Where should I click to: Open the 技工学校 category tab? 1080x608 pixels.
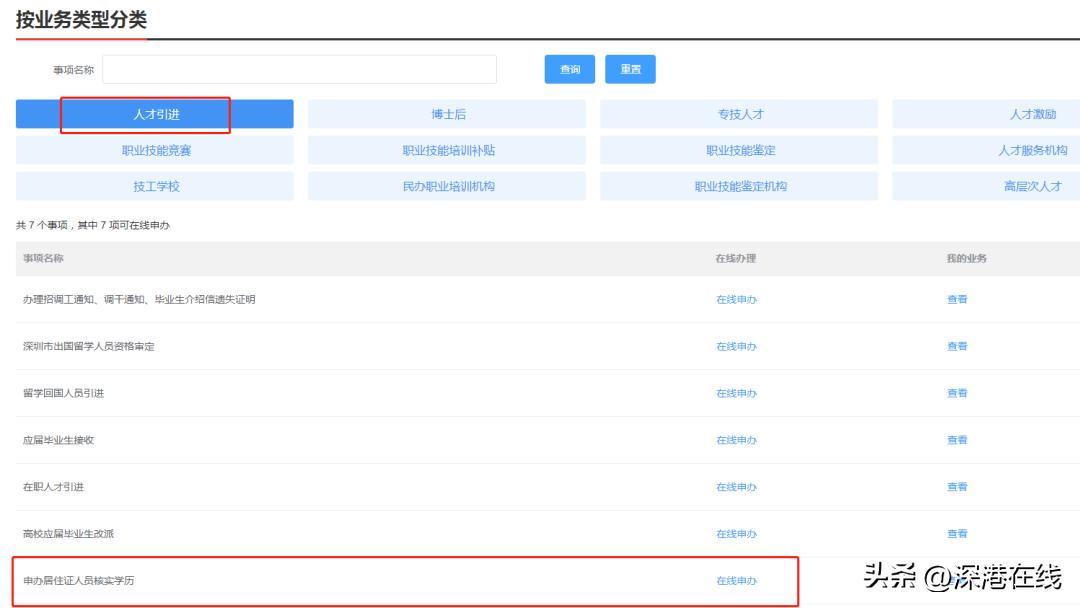155,186
